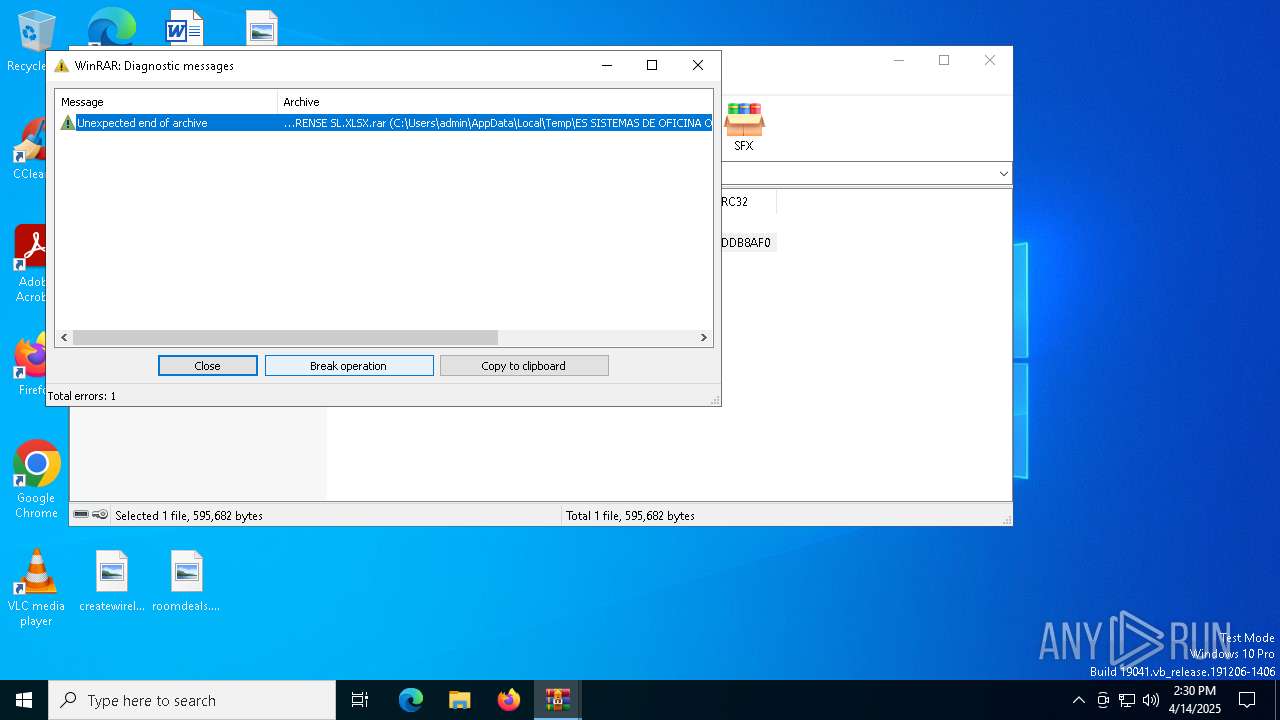Click the Close button in the diagnostic dialog
The width and height of the screenshot is (1280, 720).
tap(207, 366)
